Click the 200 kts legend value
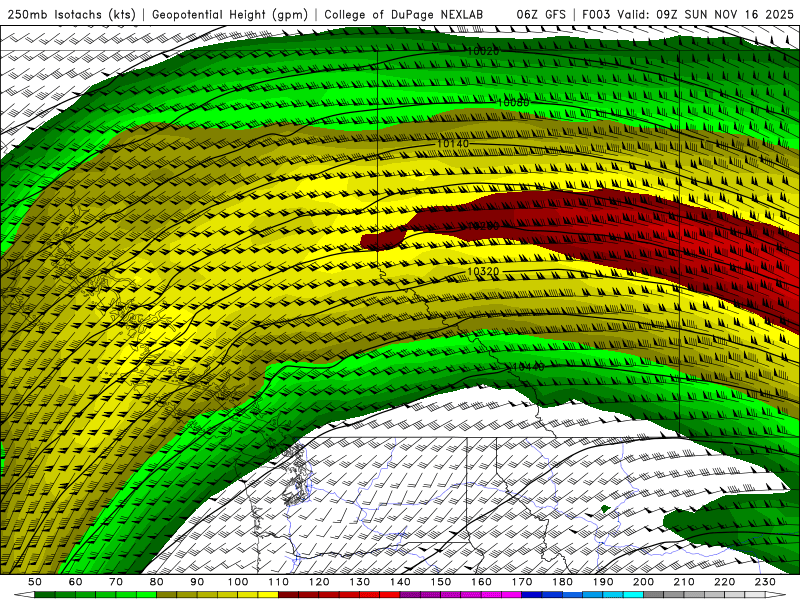Viewport: 800px width, 600px height. click(644, 582)
